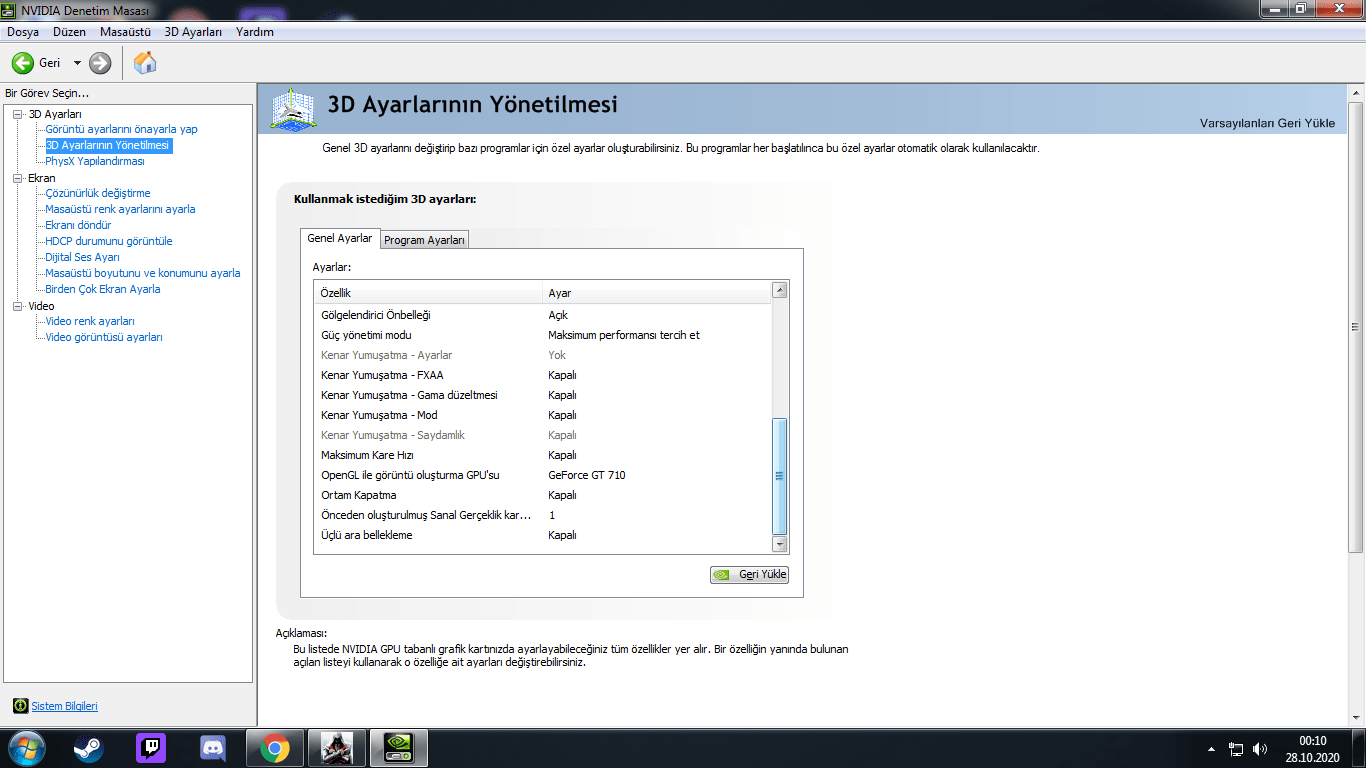This screenshot has width=1366, height=768.
Task: Click the settings list scroll-up arrow
Action: pyautogui.click(x=780, y=291)
